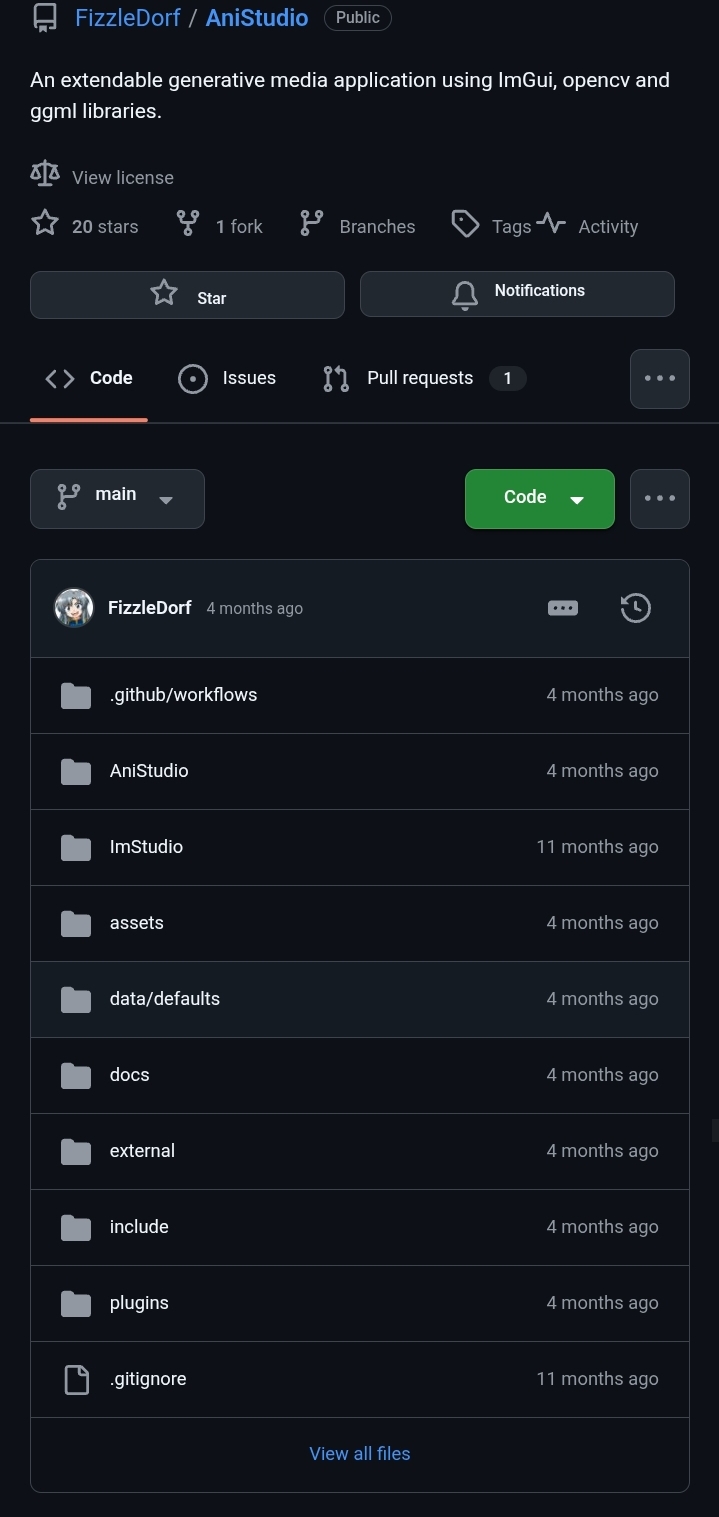719x1517 pixels.
Task: Open forks via fork icon
Action: click(x=188, y=223)
